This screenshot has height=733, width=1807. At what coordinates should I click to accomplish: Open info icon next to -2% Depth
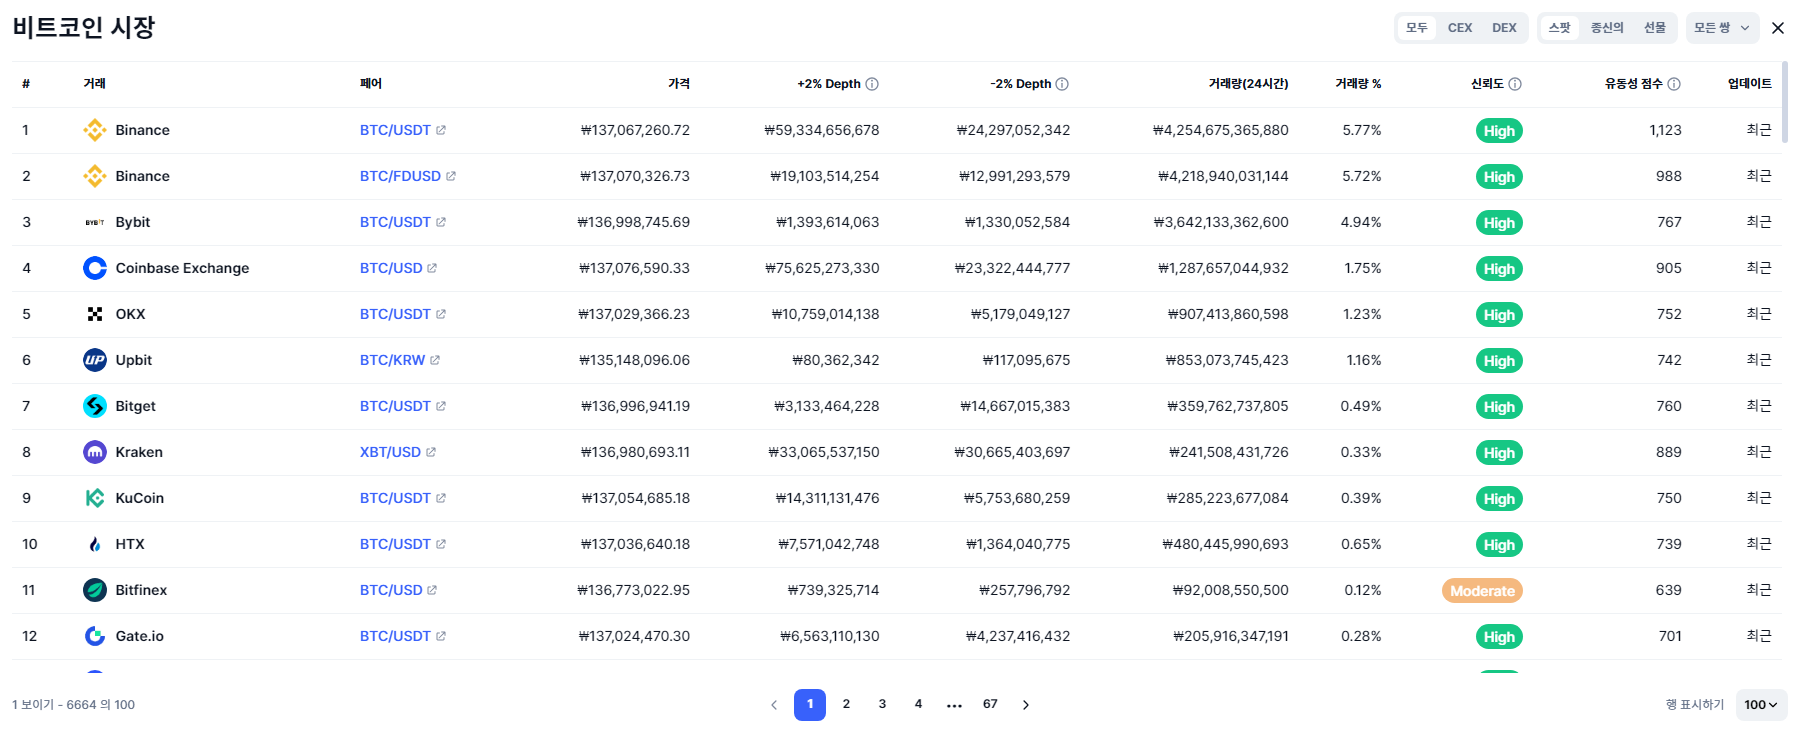[1062, 84]
